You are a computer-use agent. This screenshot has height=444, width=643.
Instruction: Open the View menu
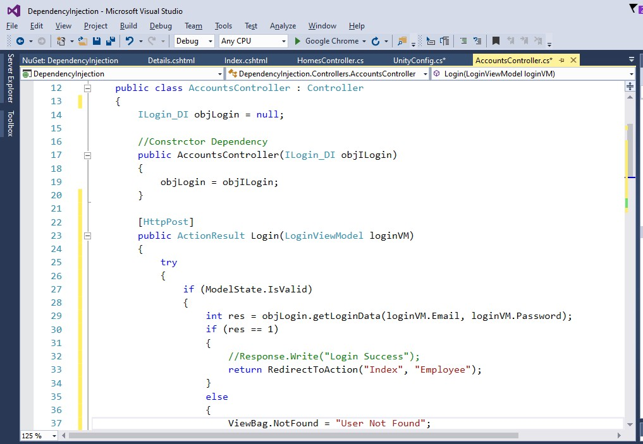[x=63, y=26]
